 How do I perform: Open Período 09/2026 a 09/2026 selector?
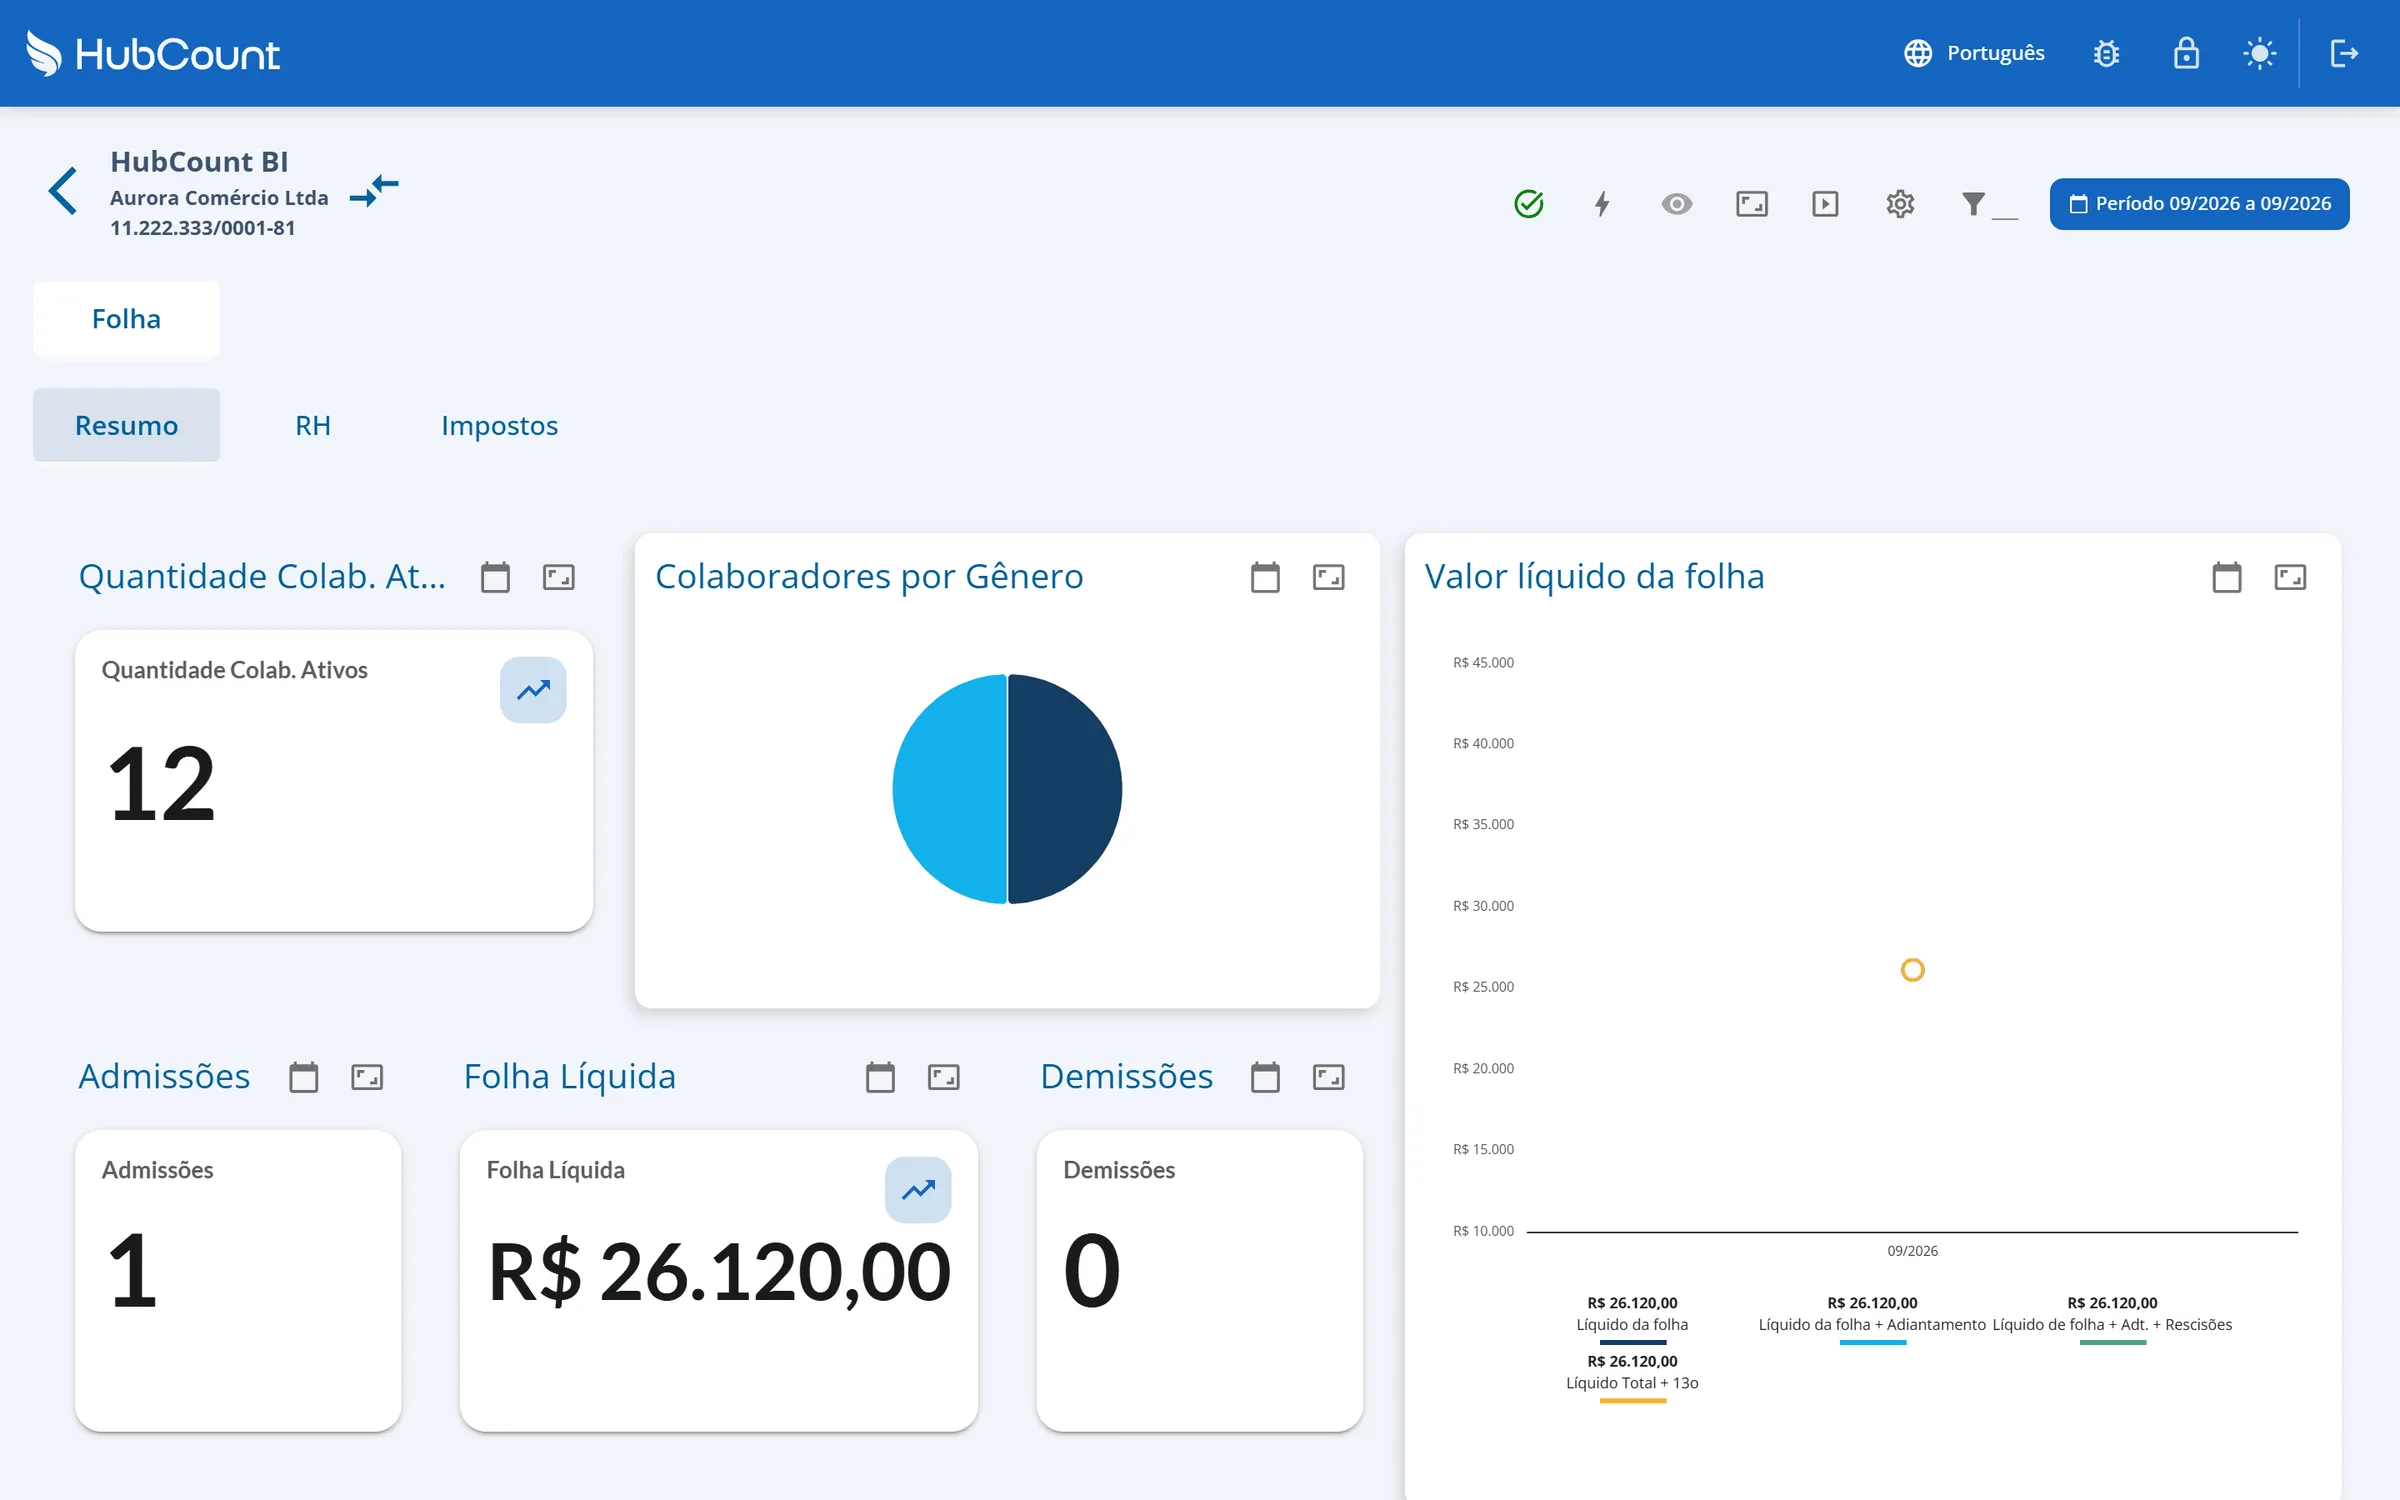(x=2199, y=204)
